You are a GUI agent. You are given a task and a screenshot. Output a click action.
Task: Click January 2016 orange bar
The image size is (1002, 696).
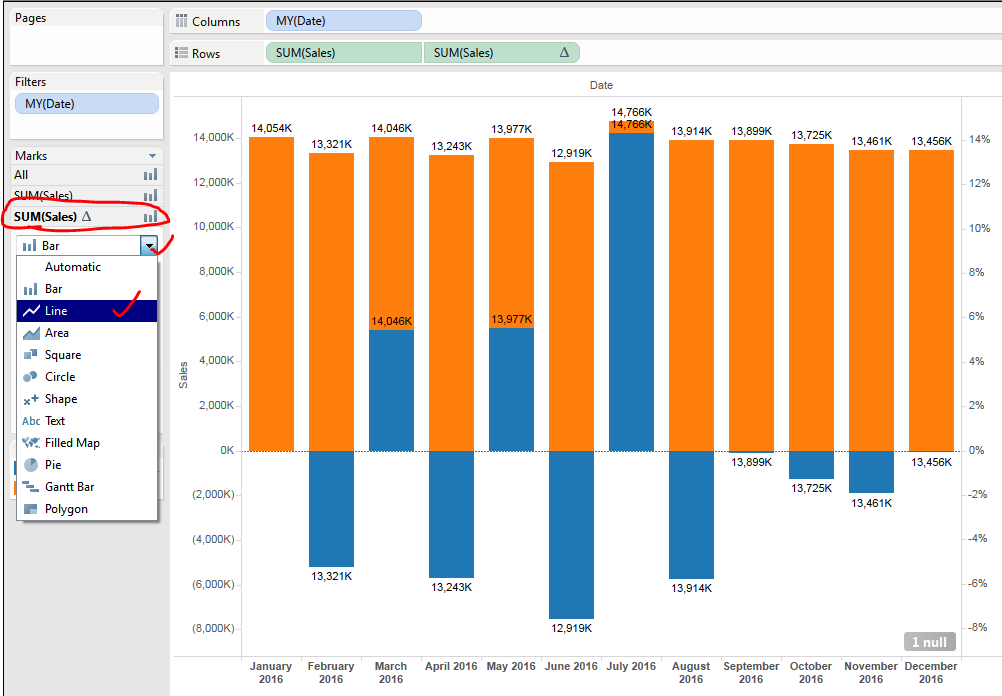click(x=271, y=294)
